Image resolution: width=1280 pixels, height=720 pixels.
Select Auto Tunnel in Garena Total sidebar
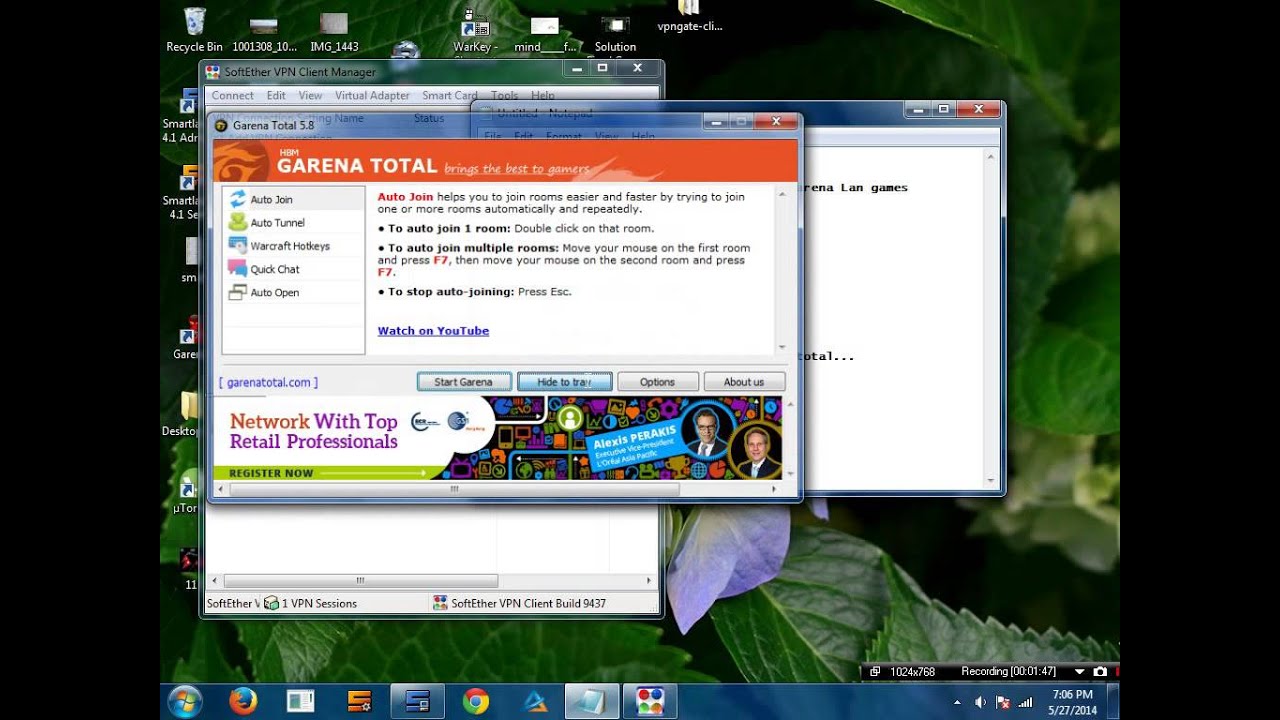coord(293,223)
